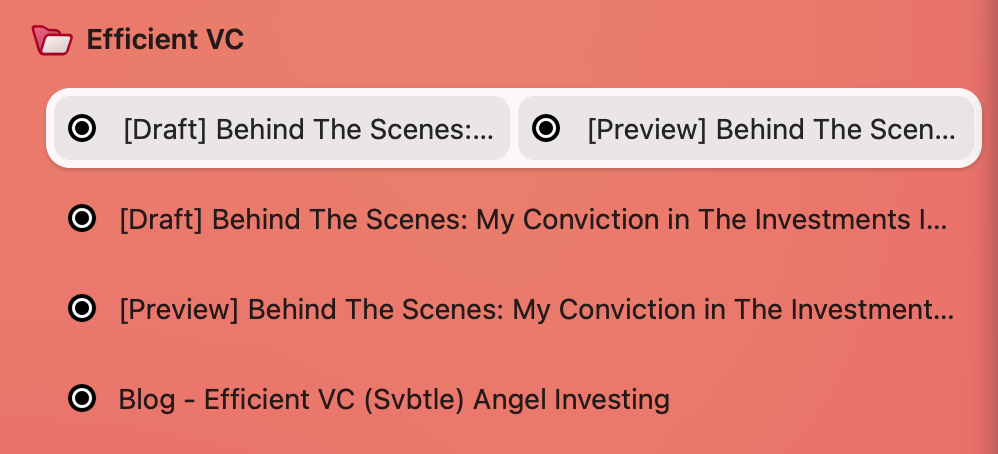This screenshot has width=998, height=454.
Task: Click the favicon beside the unsplit Draft tab
Action: click(82, 218)
